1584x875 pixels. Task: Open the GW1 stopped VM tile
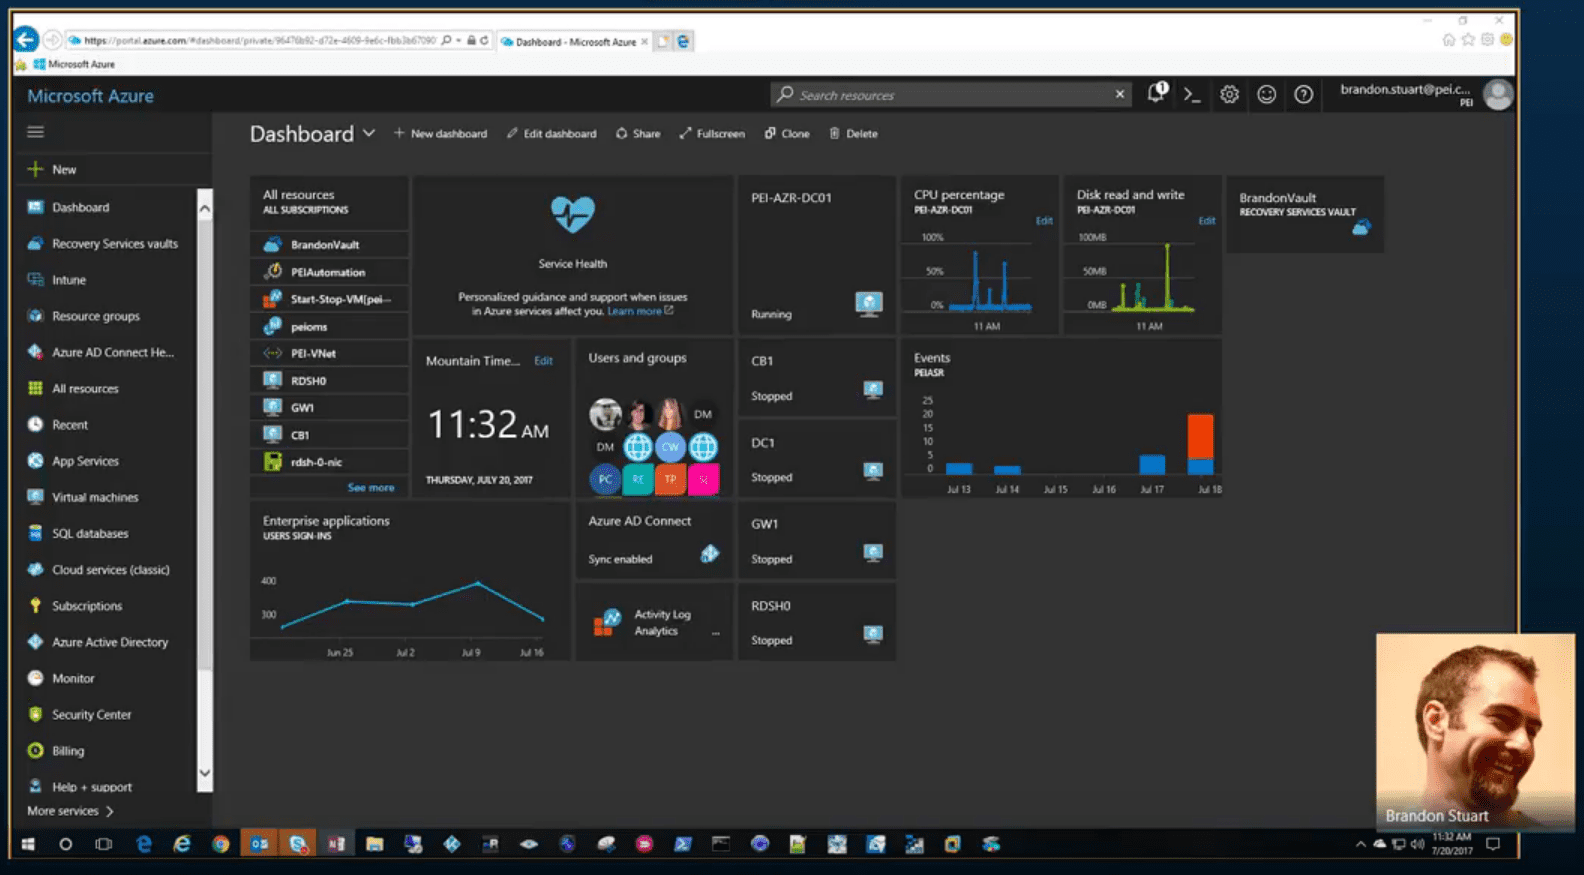[x=817, y=541]
